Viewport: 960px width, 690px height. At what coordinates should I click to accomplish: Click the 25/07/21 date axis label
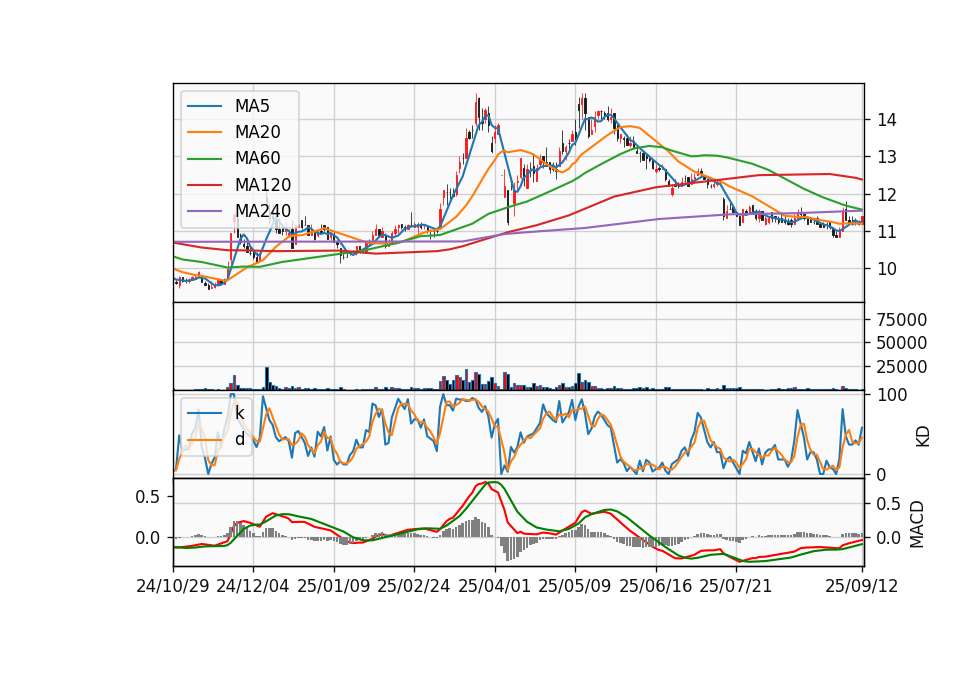tap(736, 587)
